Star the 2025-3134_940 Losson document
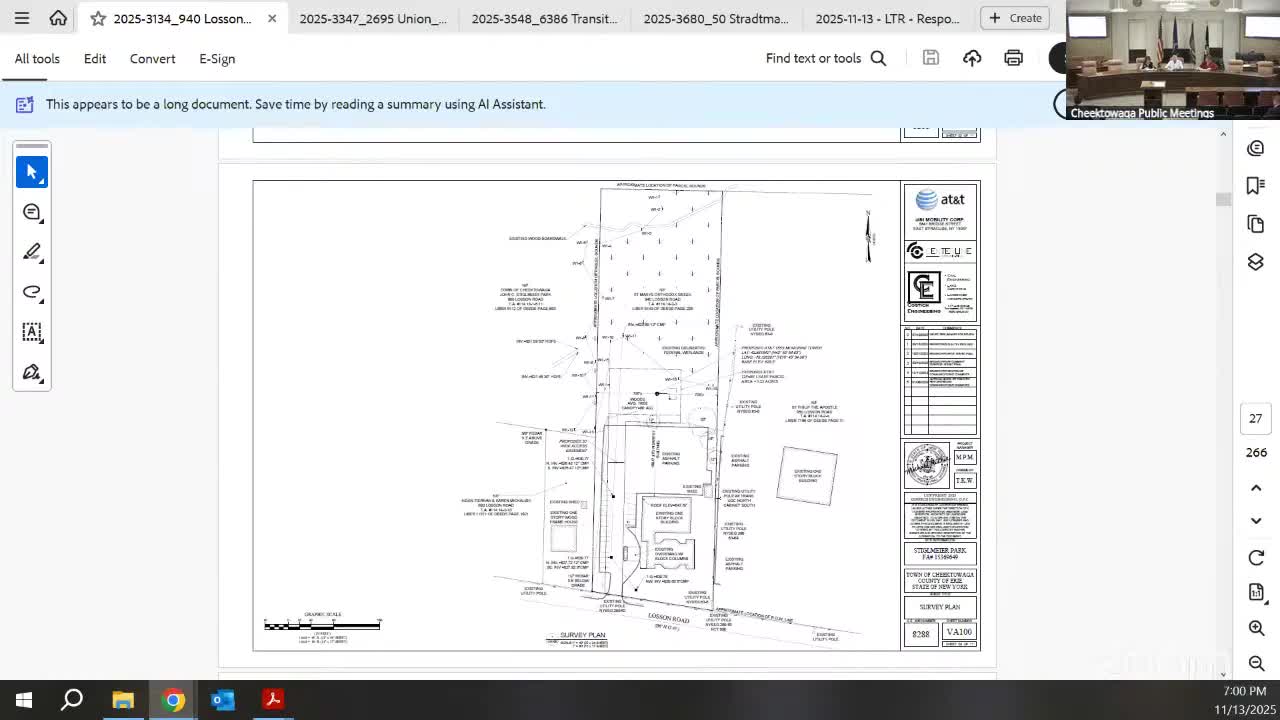The image size is (1280, 720). 98,18
